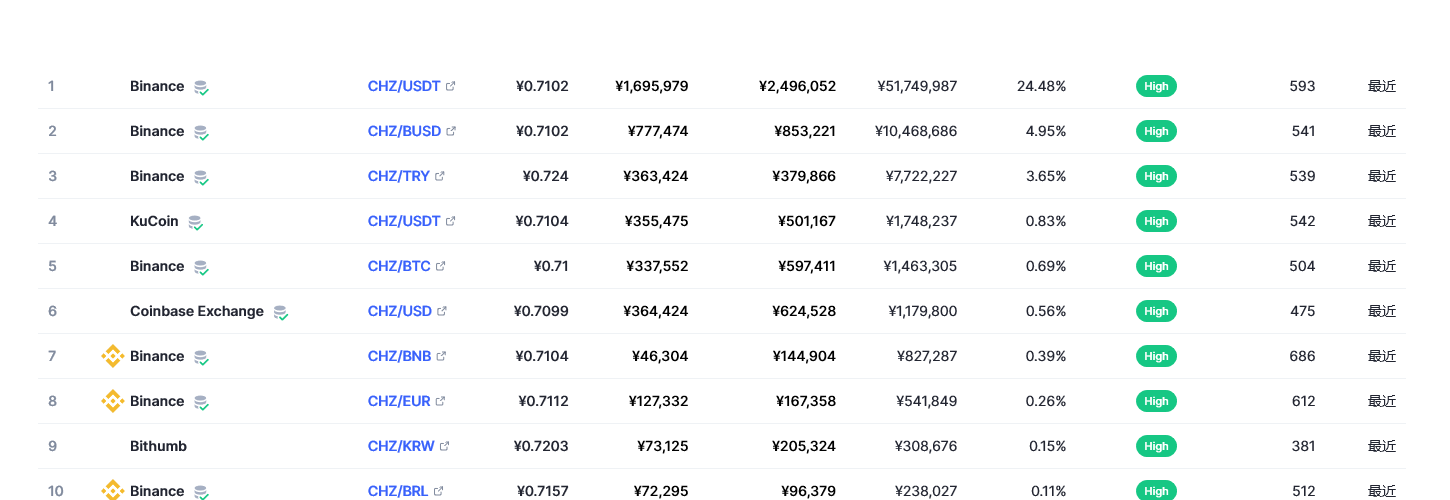1450x500 pixels.
Task: Click the external link icon beside CHZ/TRY
Action: pos(440,176)
